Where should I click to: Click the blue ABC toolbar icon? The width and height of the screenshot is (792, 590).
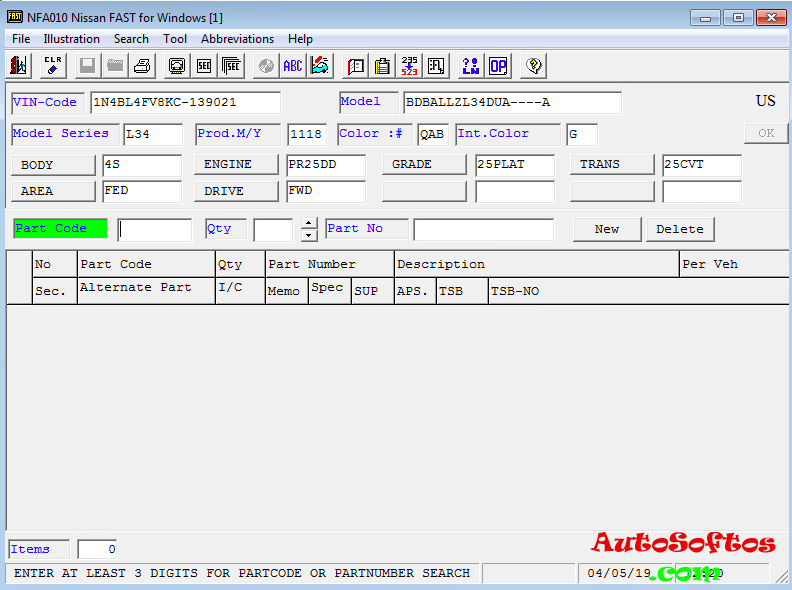[293, 66]
